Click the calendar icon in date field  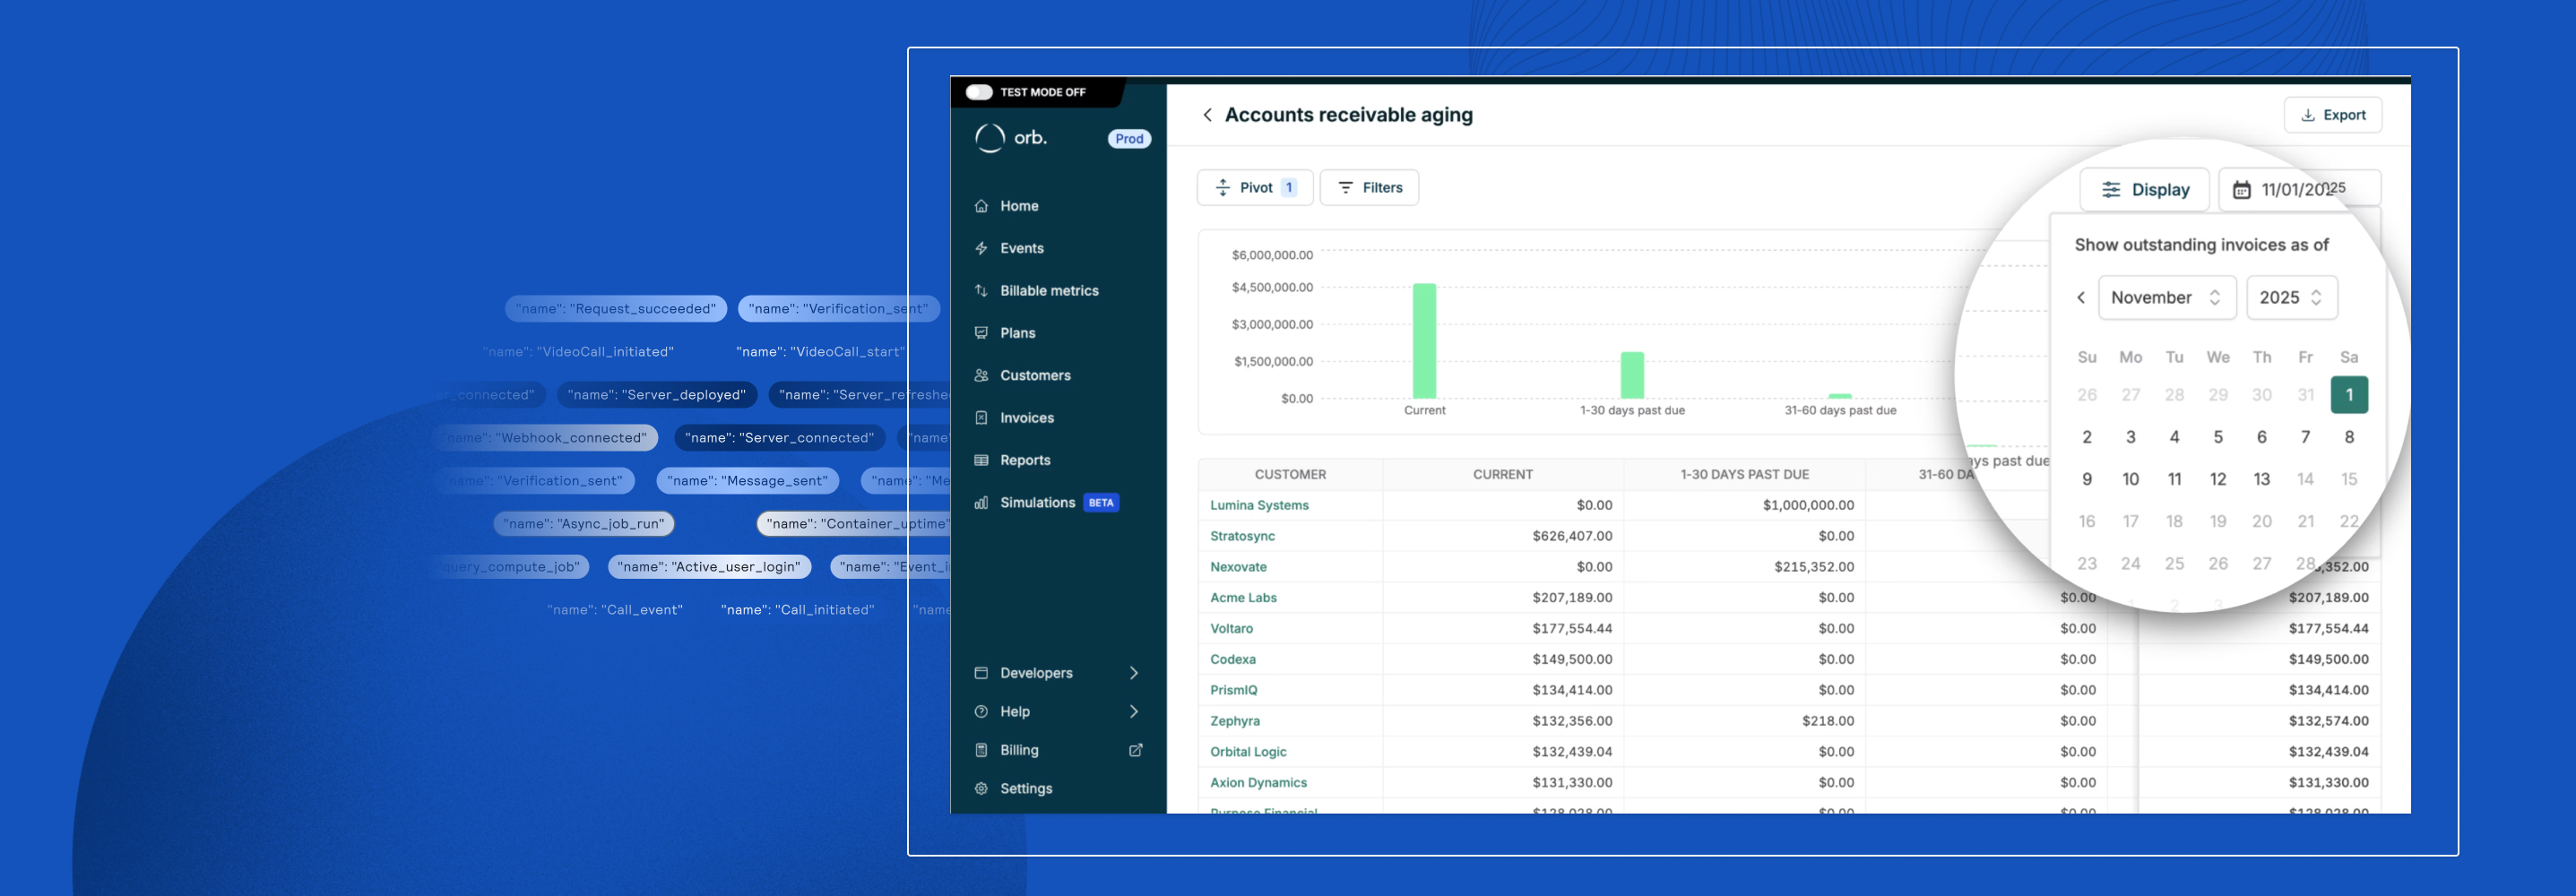point(2242,190)
